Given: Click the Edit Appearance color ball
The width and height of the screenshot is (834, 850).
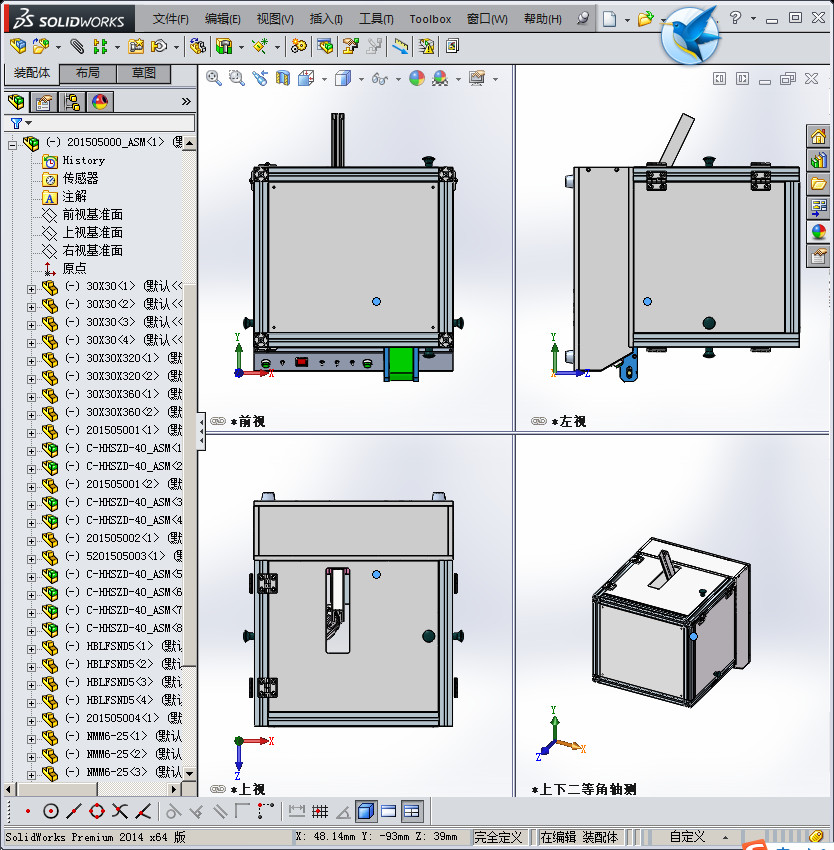Looking at the screenshot, I should pos(416,79).
